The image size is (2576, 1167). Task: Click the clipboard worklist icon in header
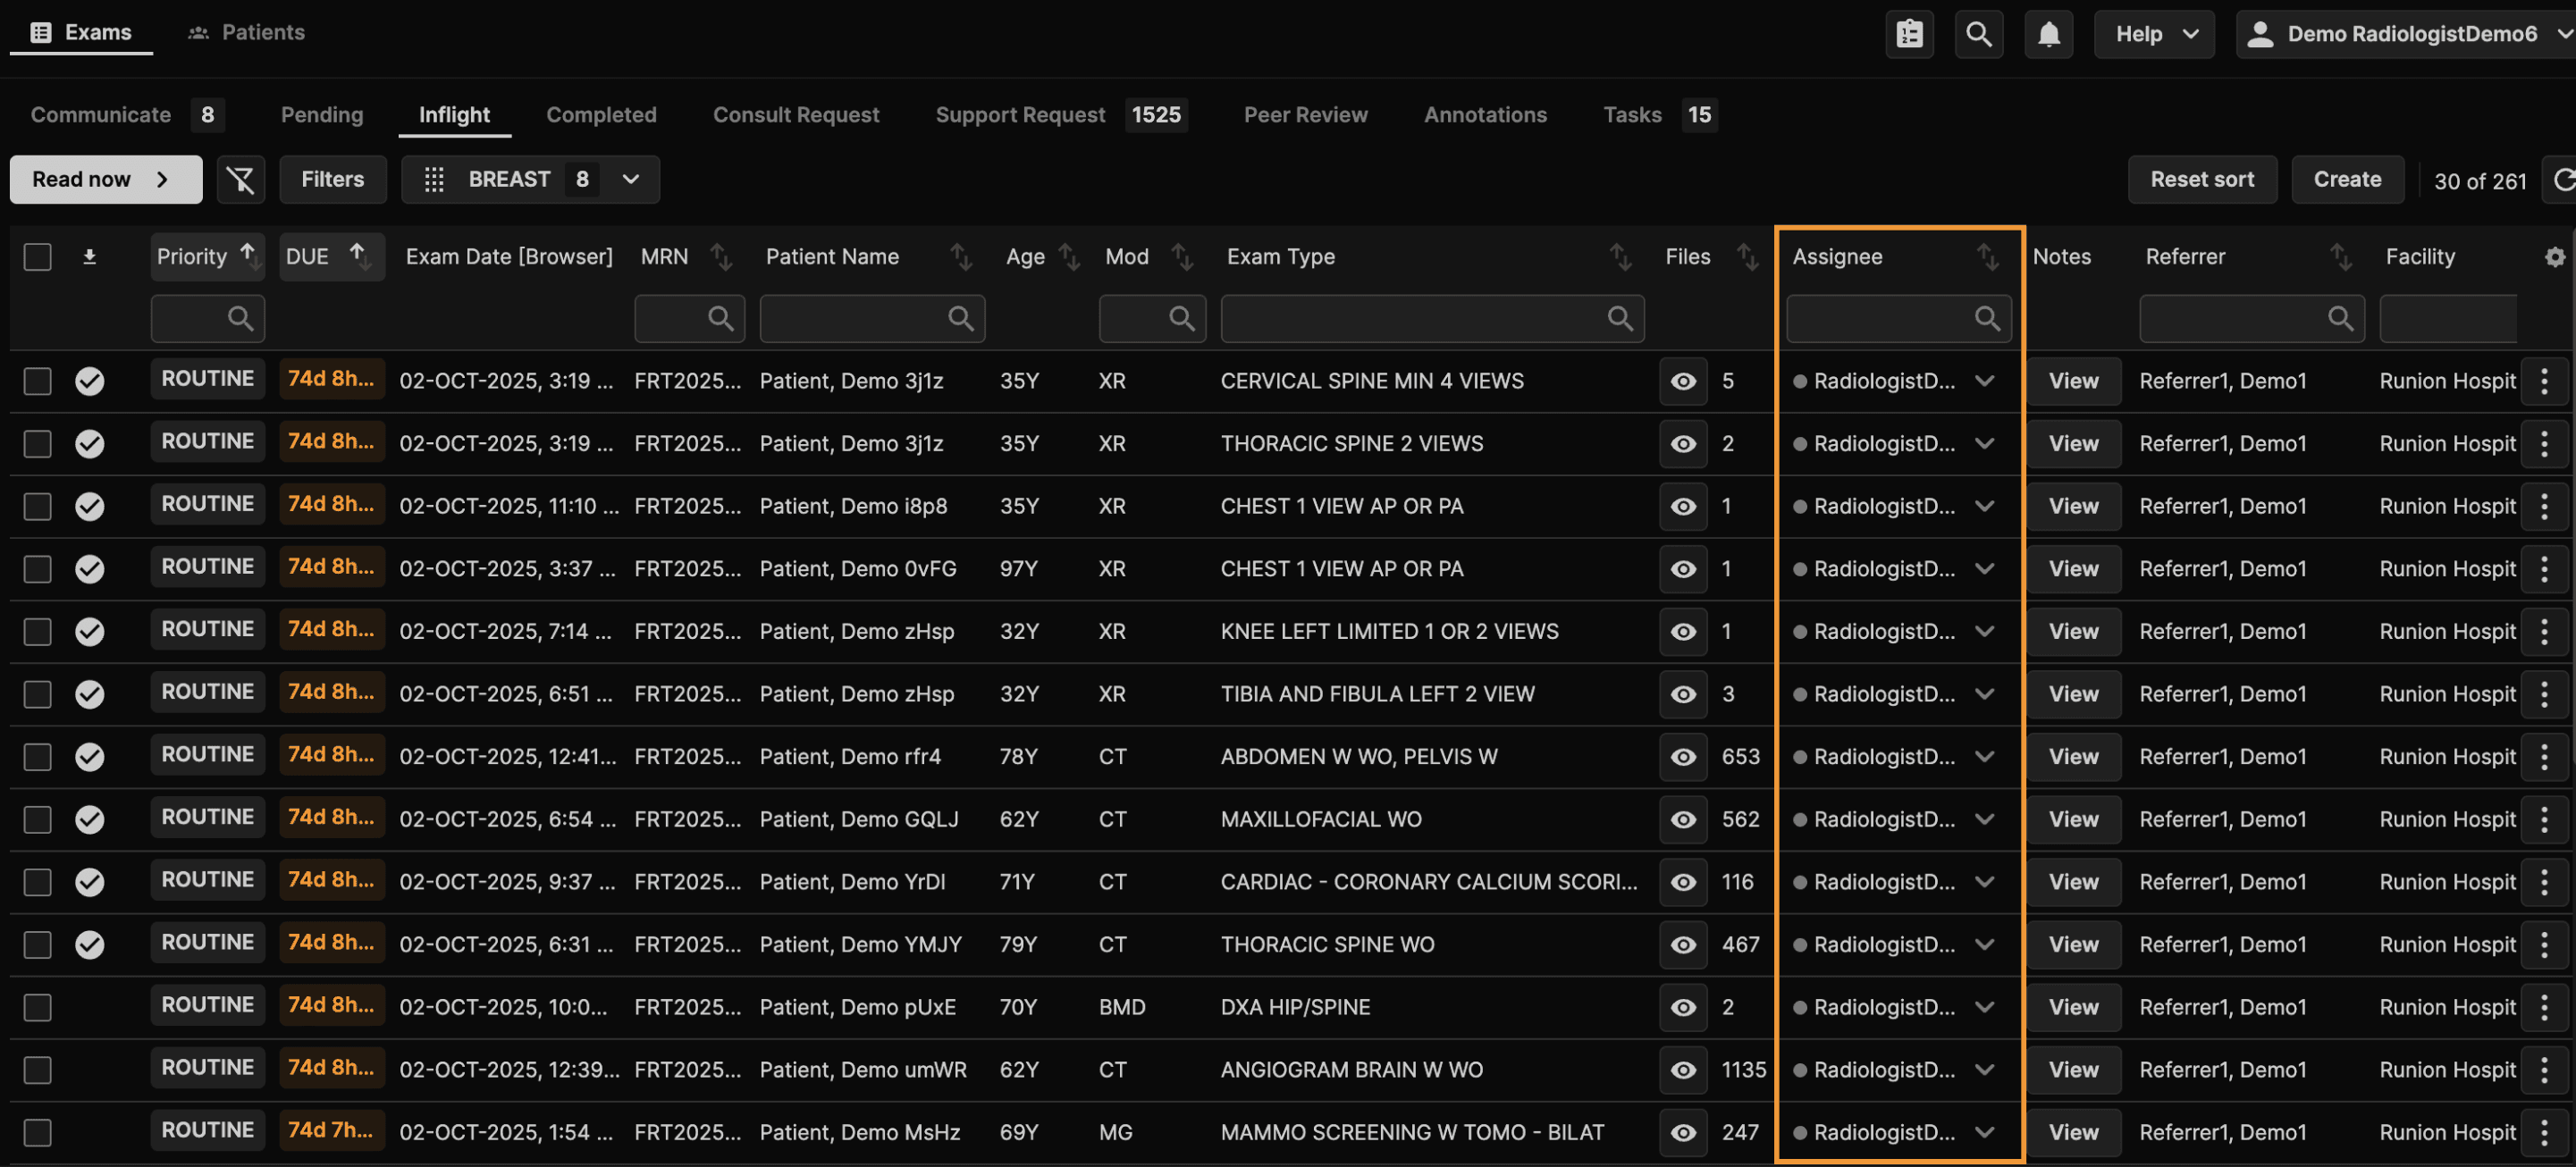click(x=1909, y=34)
